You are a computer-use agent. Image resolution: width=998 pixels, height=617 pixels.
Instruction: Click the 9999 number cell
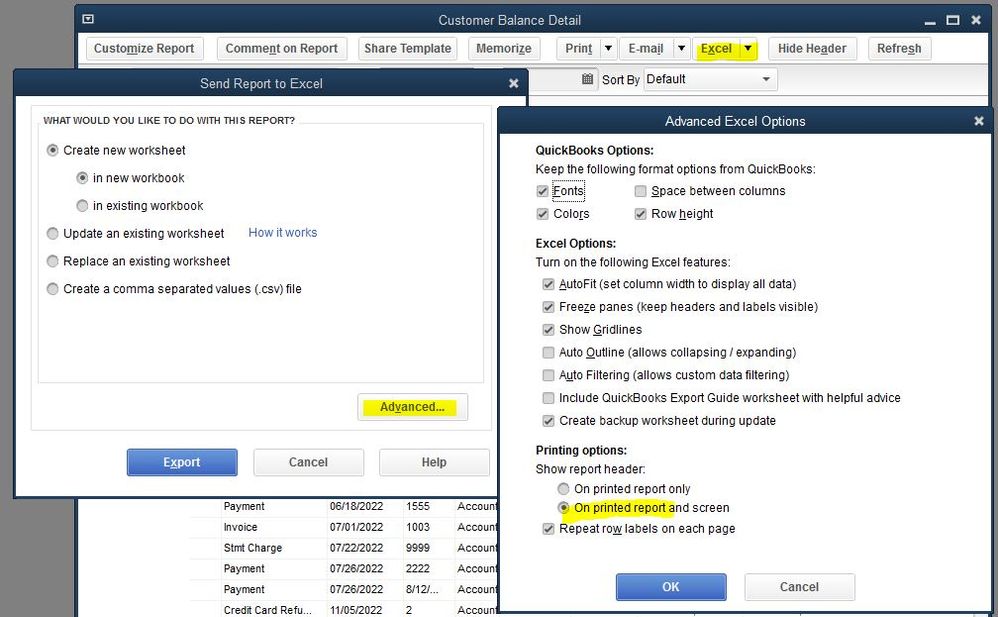pos(418,548)
